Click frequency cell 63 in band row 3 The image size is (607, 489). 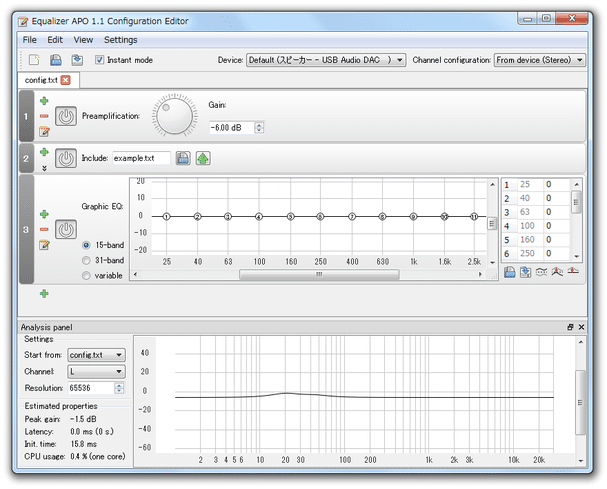tap(530, 212)
